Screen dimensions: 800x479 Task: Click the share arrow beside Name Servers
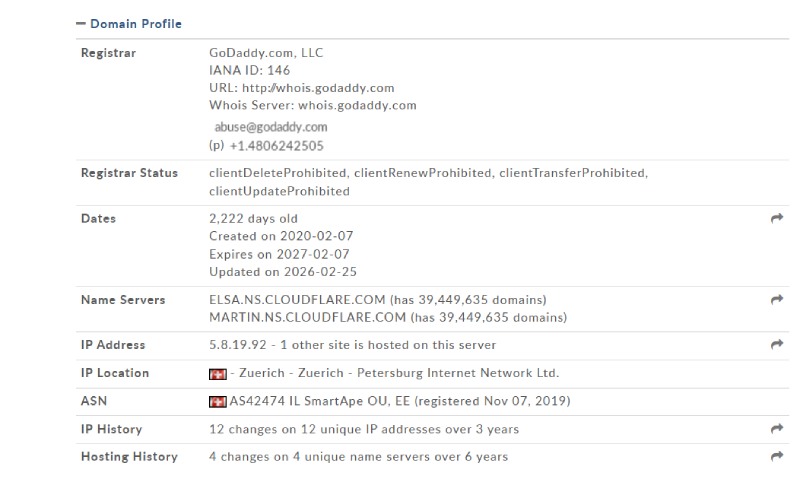click(777, 300)
